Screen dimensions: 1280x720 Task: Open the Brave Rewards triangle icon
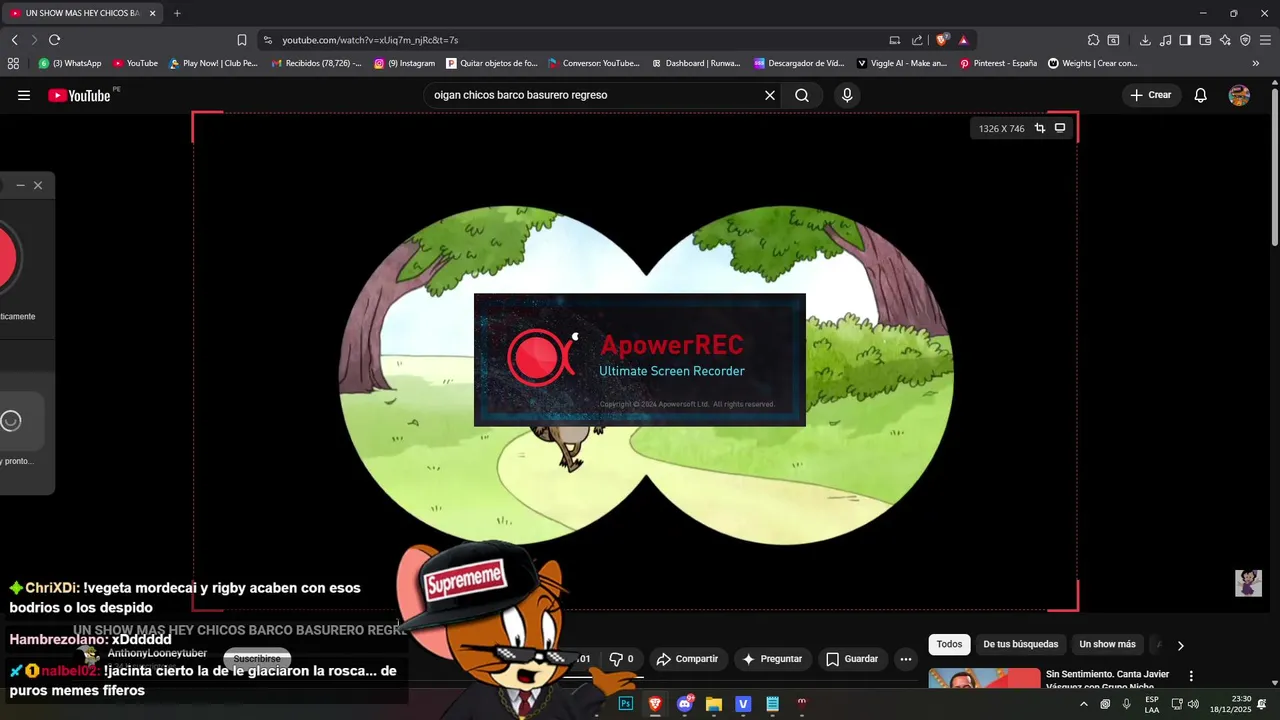point(963,40)
